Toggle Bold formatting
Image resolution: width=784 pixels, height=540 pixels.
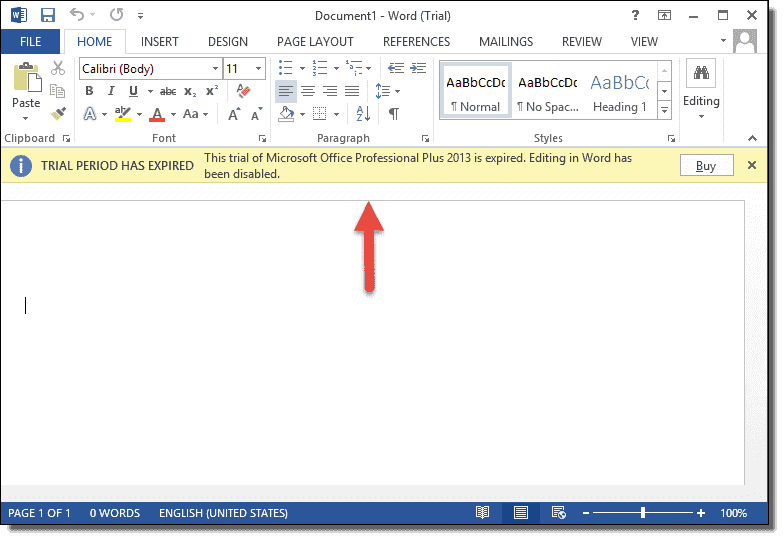click(x=89, y=91)
